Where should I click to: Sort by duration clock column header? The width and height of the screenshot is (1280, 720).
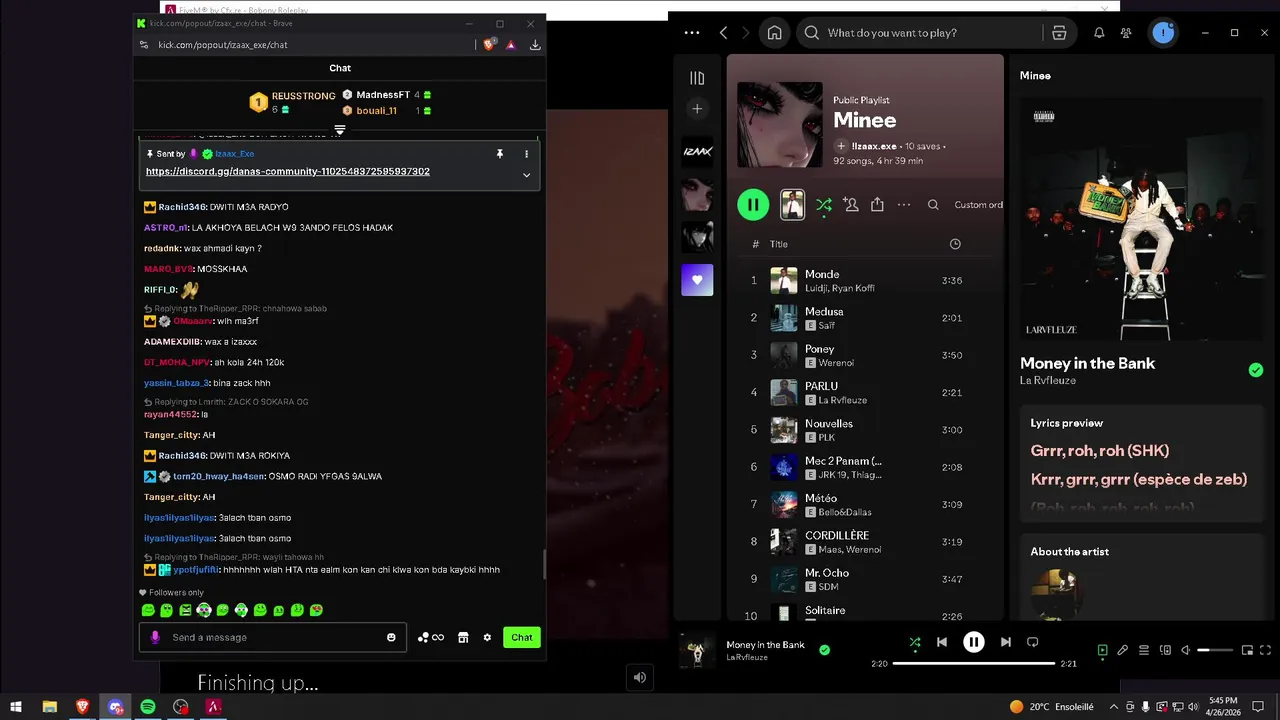954,244
